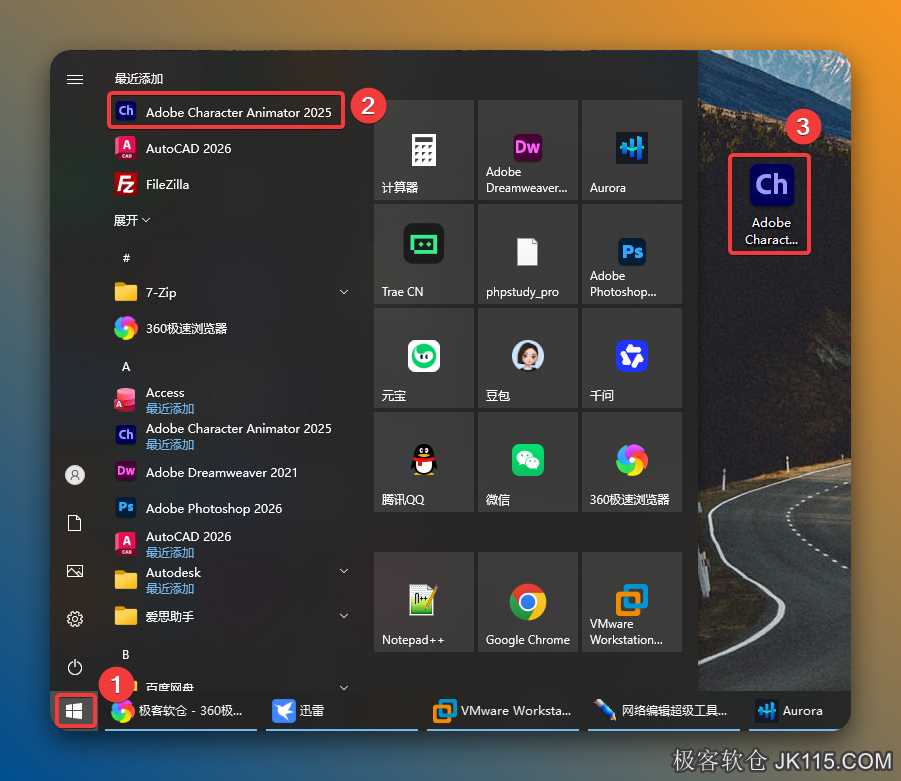
Task: Switch to 迅雷 in the taskbar
Action: click(341, 711)
